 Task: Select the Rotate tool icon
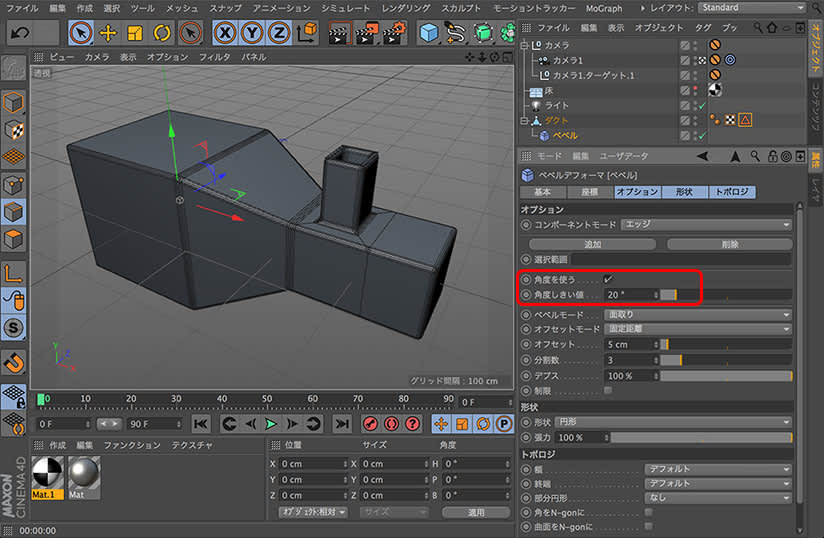click(x=162, y=33)
